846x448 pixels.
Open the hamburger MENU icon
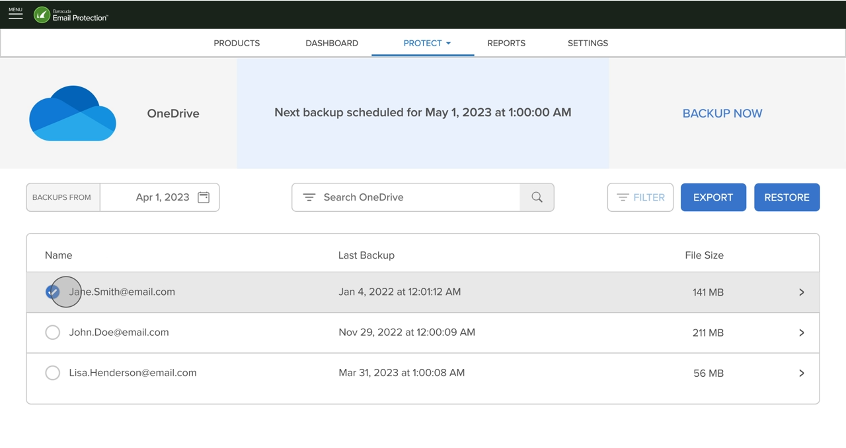coord(15,14)
